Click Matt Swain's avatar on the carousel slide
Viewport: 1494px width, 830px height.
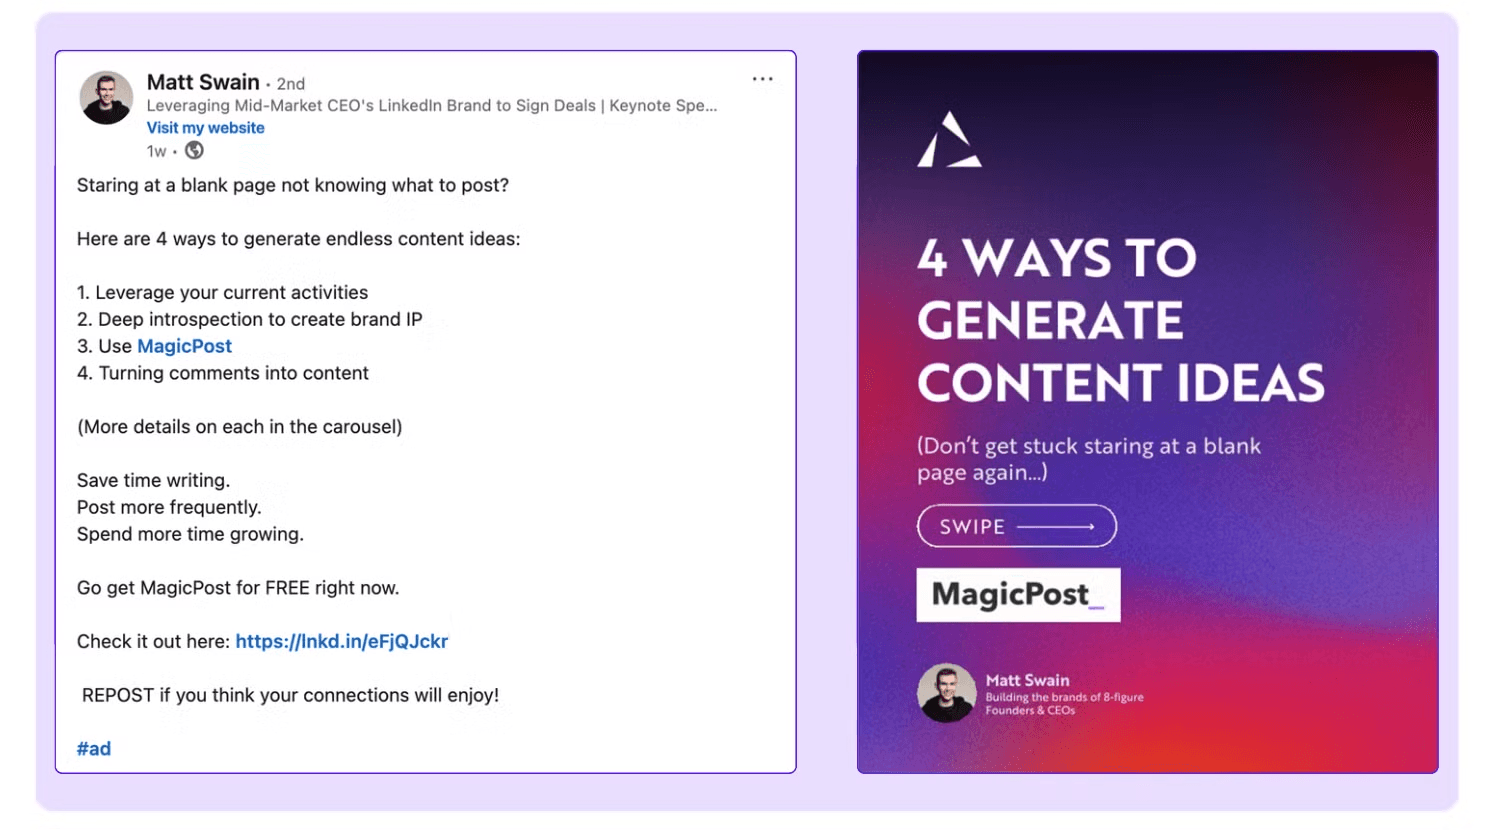[x=946, y=692]
